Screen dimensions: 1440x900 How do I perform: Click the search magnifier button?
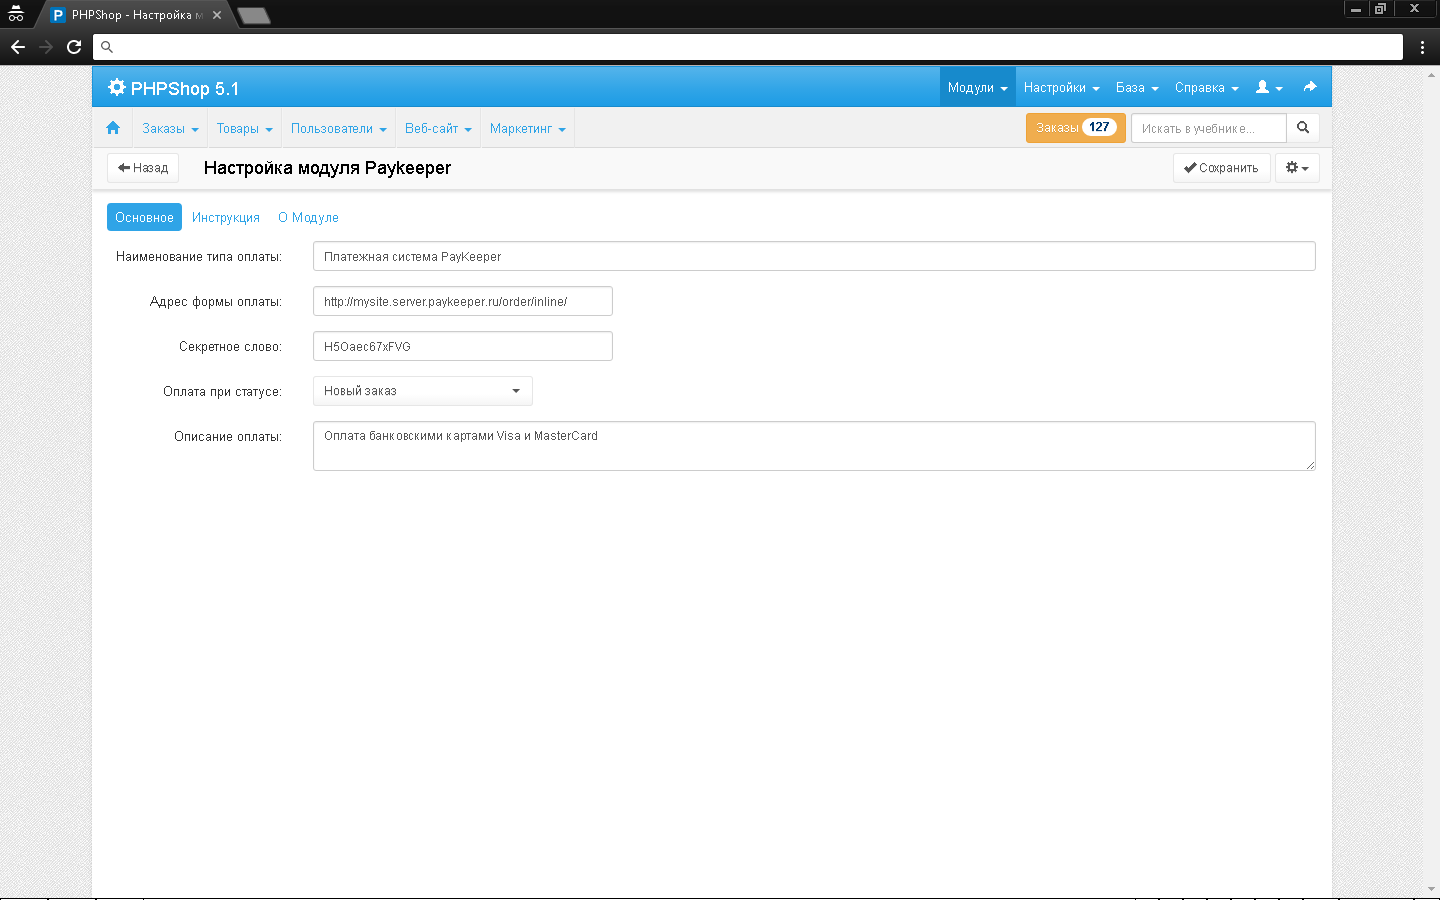1302,128
